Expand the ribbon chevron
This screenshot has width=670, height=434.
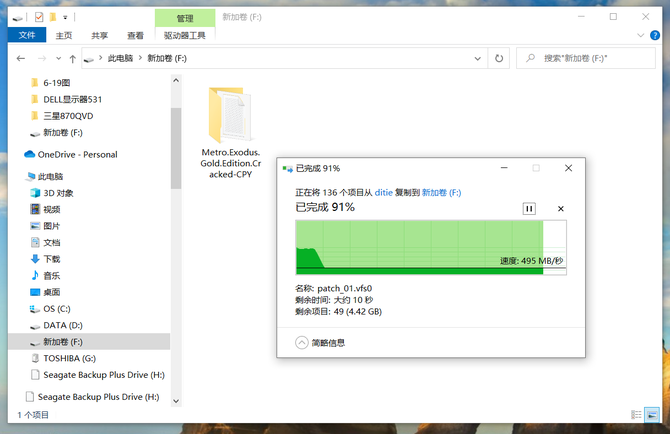point(640,35)
